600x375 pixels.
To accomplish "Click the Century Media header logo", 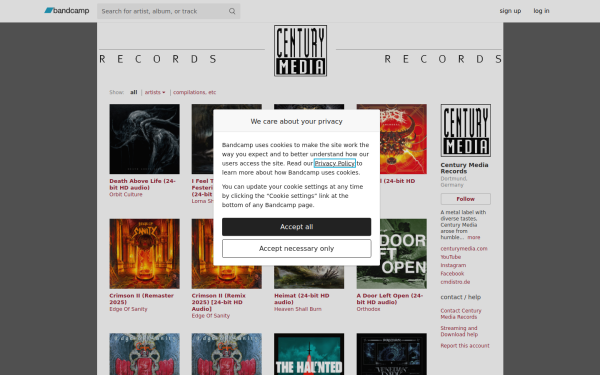I will pyautogui.click(x=300, y=51).
